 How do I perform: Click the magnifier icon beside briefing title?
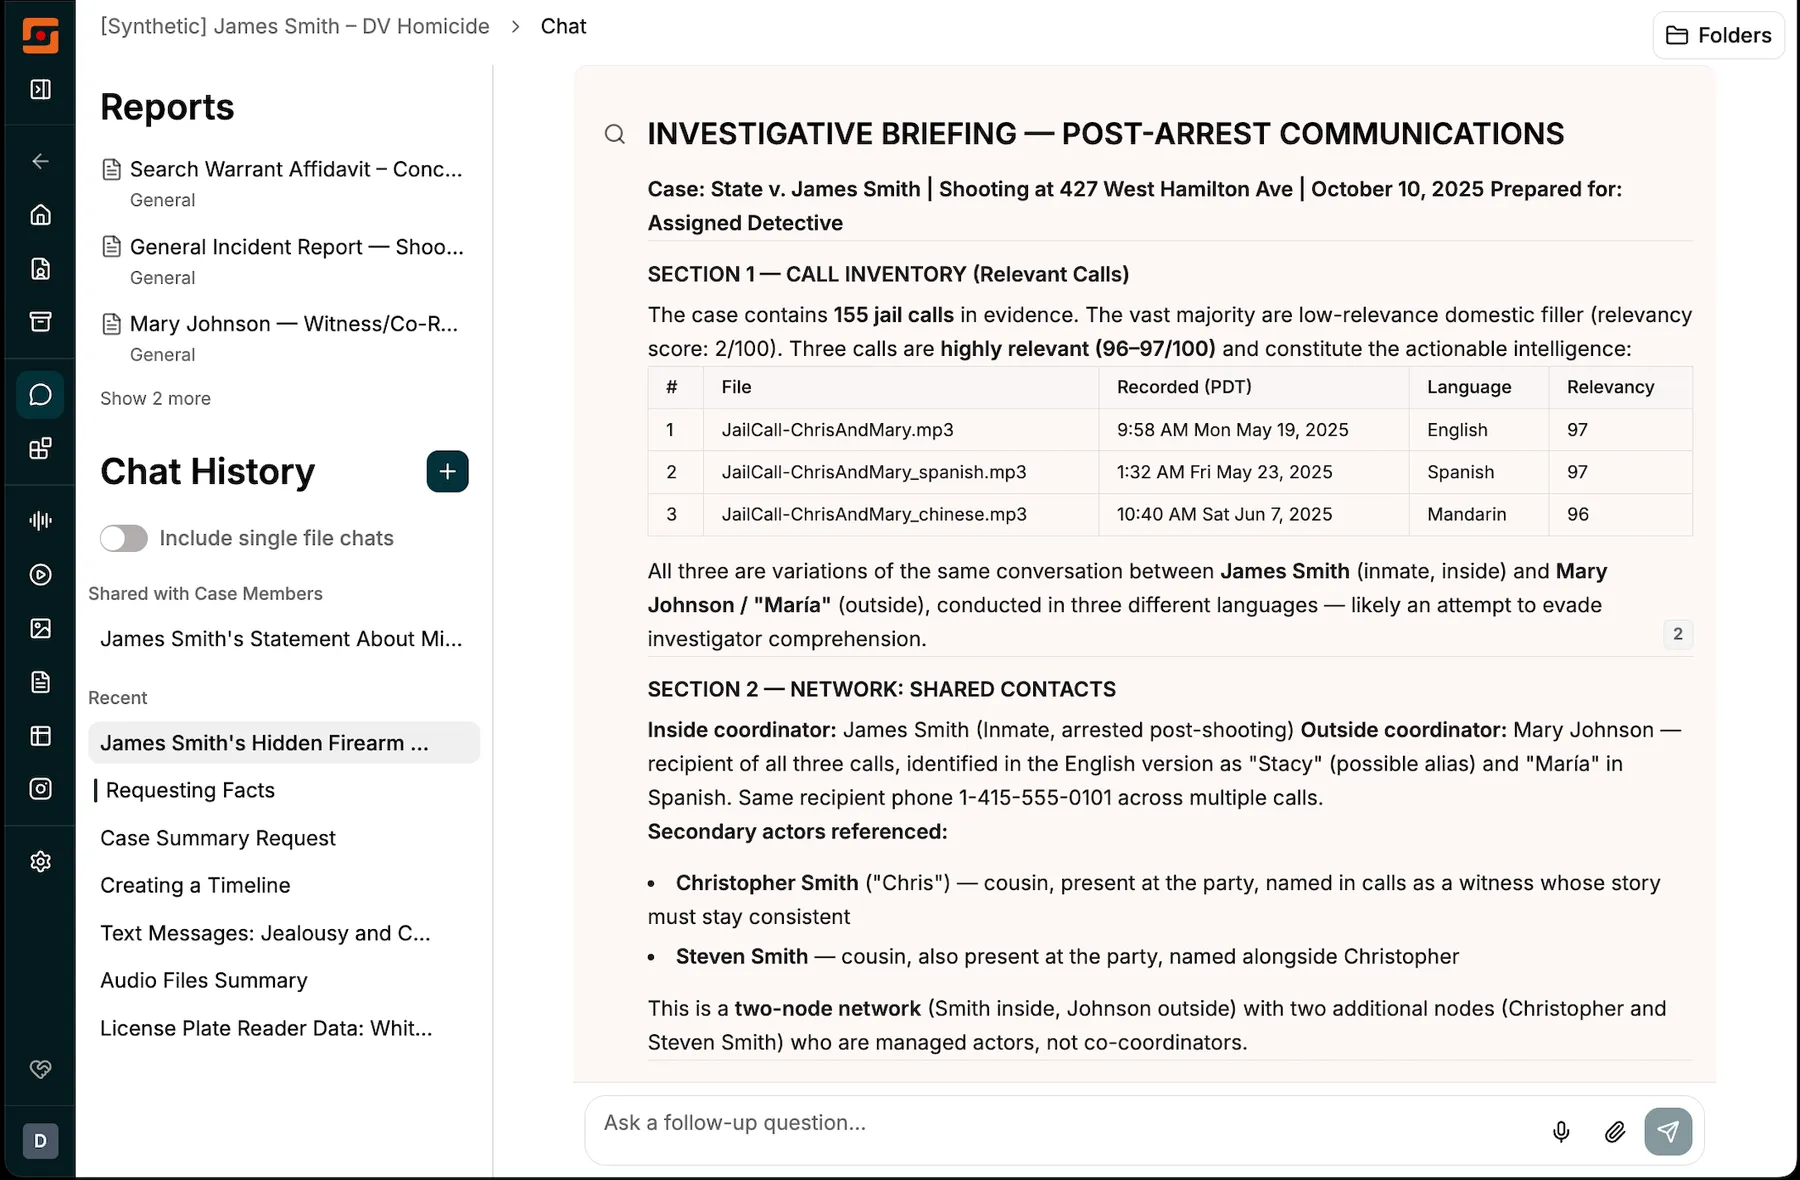[x=615, y=134]
